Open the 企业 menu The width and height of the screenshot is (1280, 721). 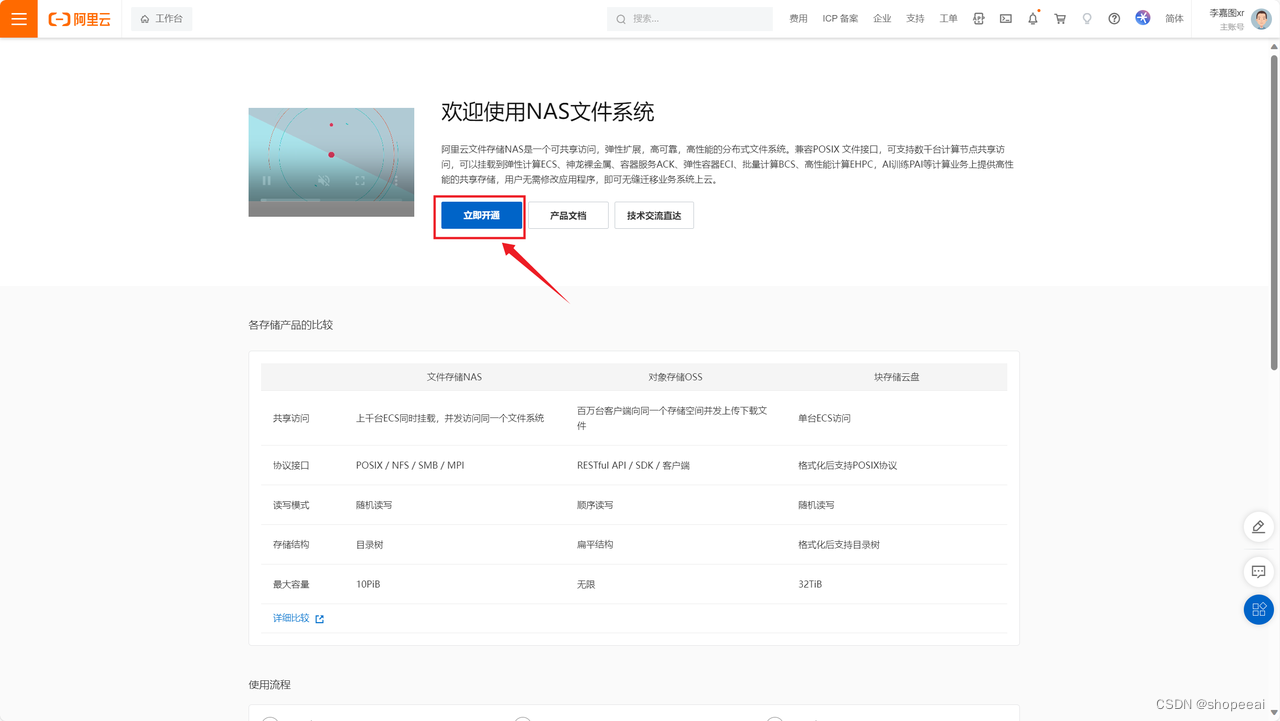882,19
